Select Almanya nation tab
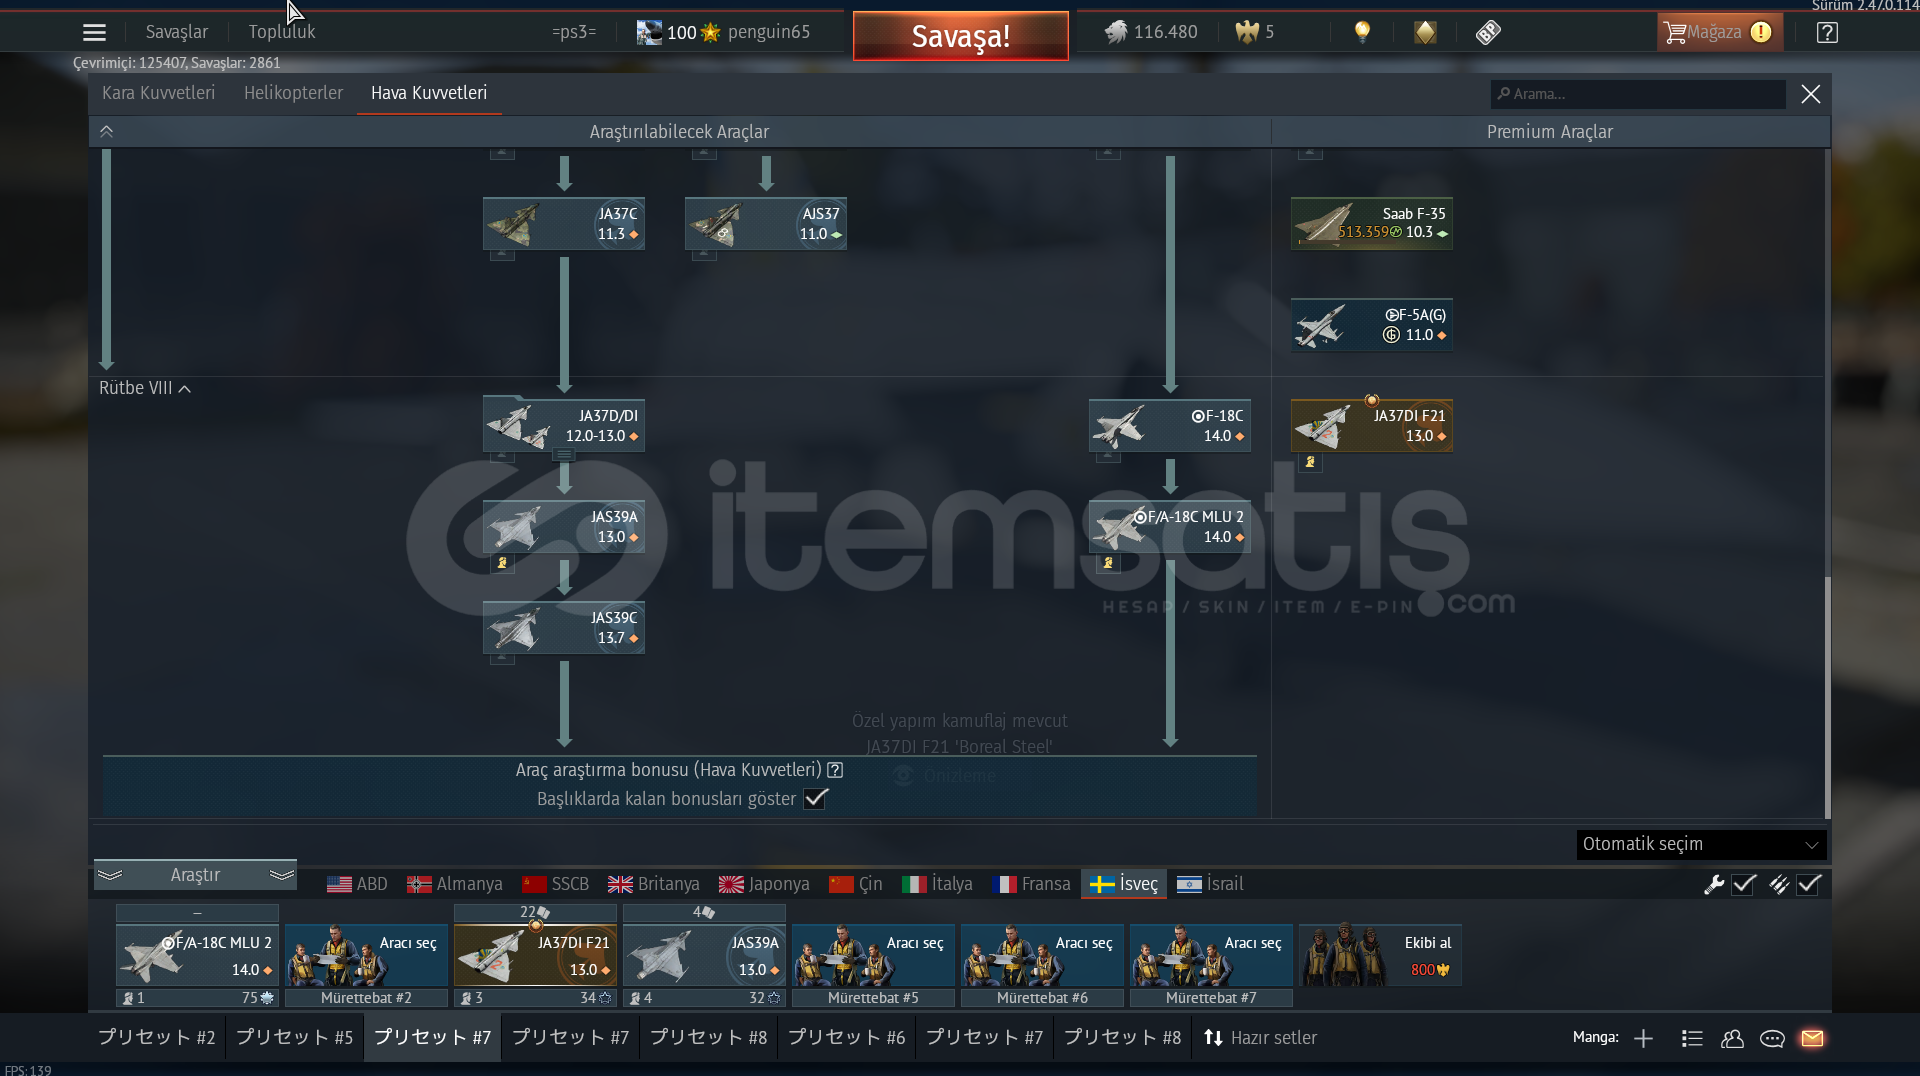The height and width of the screenshot is (1076, 1920). click(455, 884)
